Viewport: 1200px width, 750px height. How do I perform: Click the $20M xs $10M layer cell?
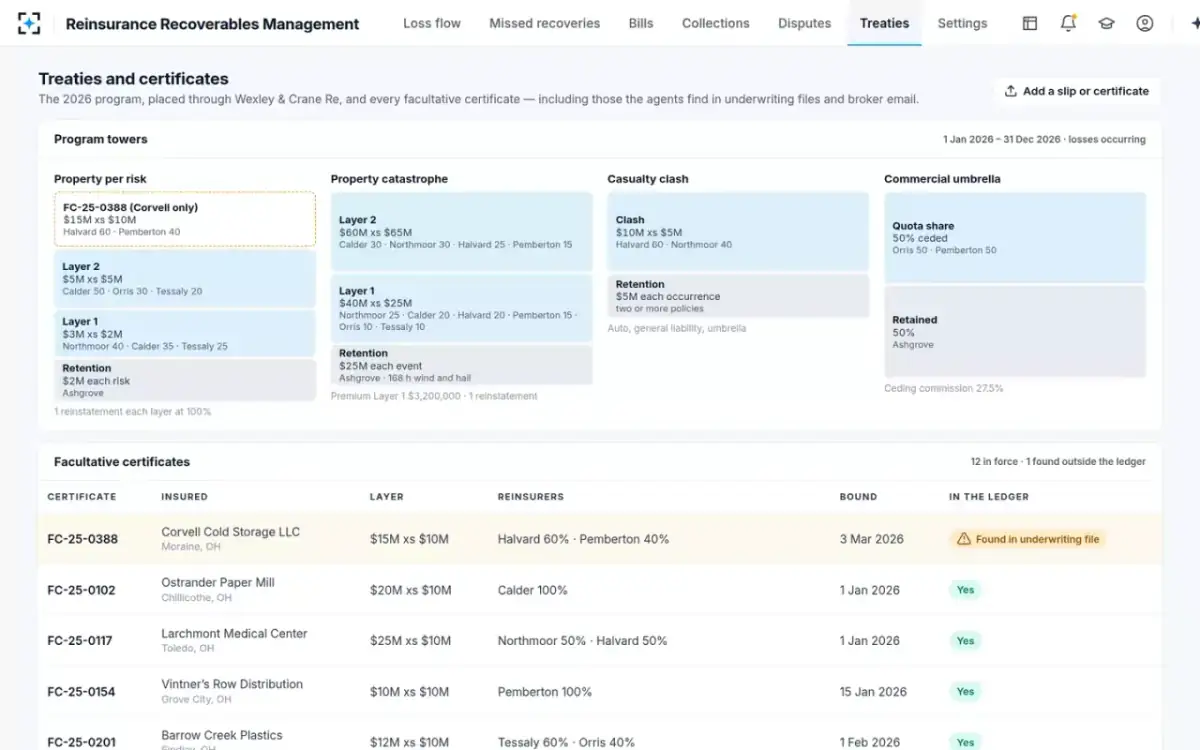pos(410,590)
